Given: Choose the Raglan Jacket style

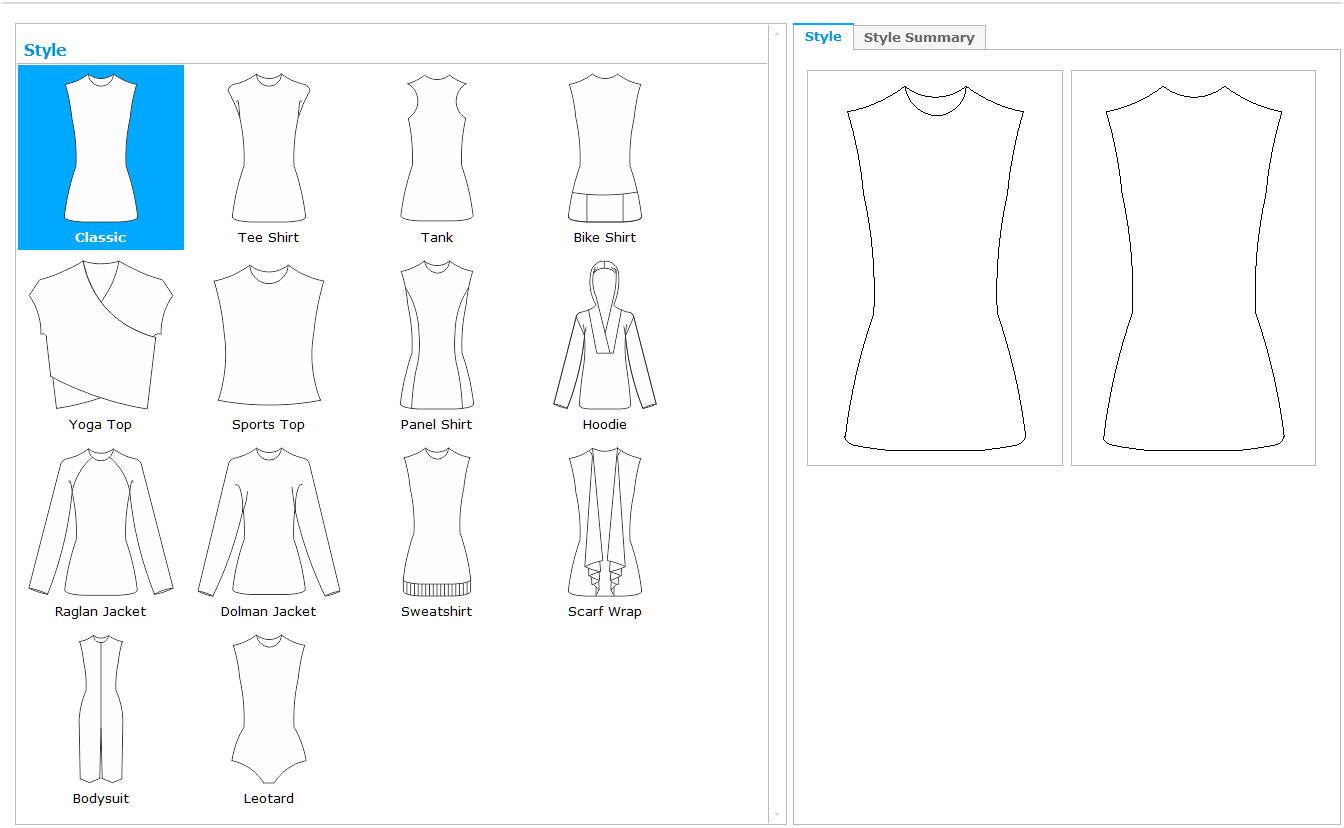Looking at the screenshot, I should click(x=101, y=523).
